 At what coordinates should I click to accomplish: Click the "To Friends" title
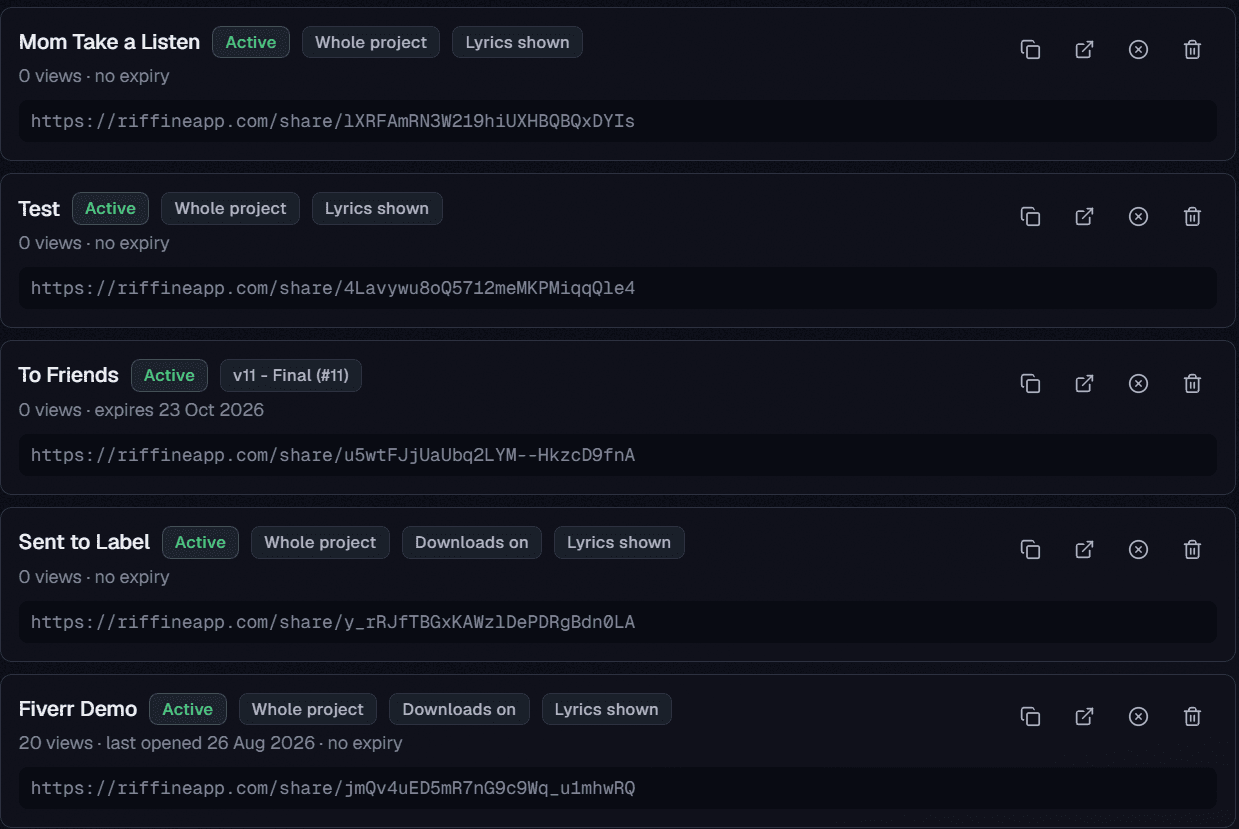click(68, 375)
